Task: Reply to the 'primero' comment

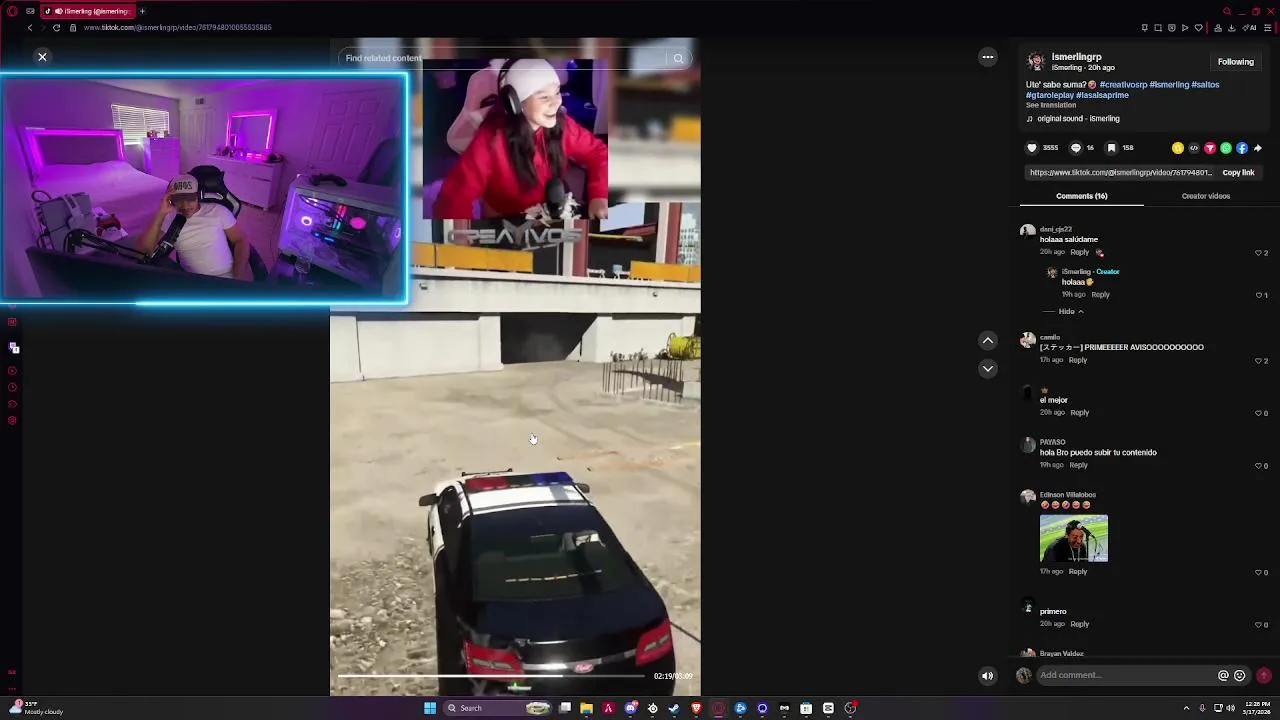Action: point(1080,624)
